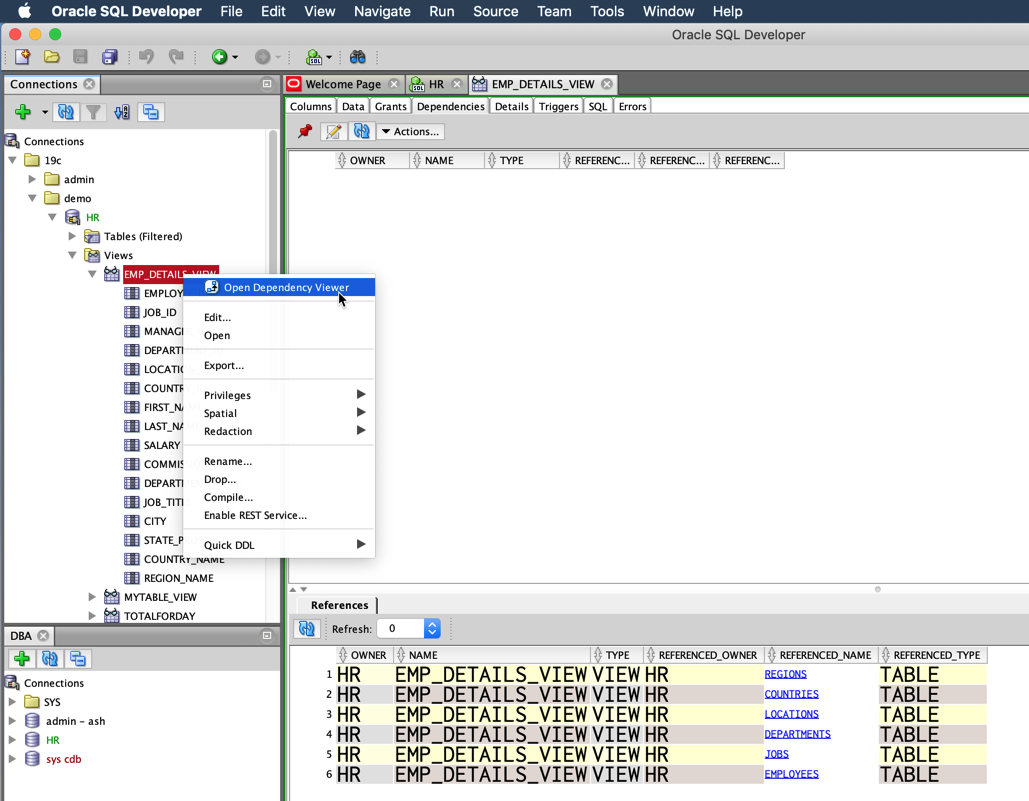Click the refresh icon in References pane

click(x=306, y=628)
